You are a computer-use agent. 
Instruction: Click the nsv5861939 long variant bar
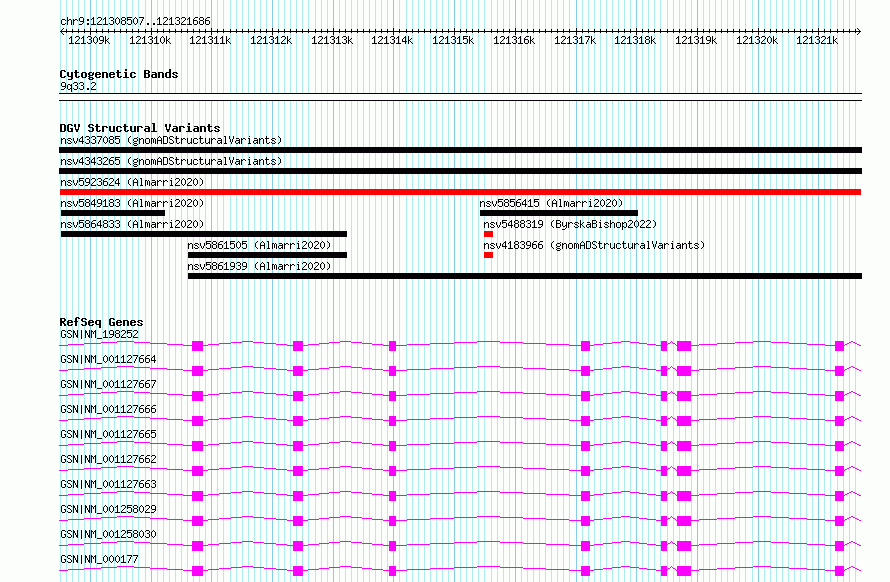(x=525, y=277)
